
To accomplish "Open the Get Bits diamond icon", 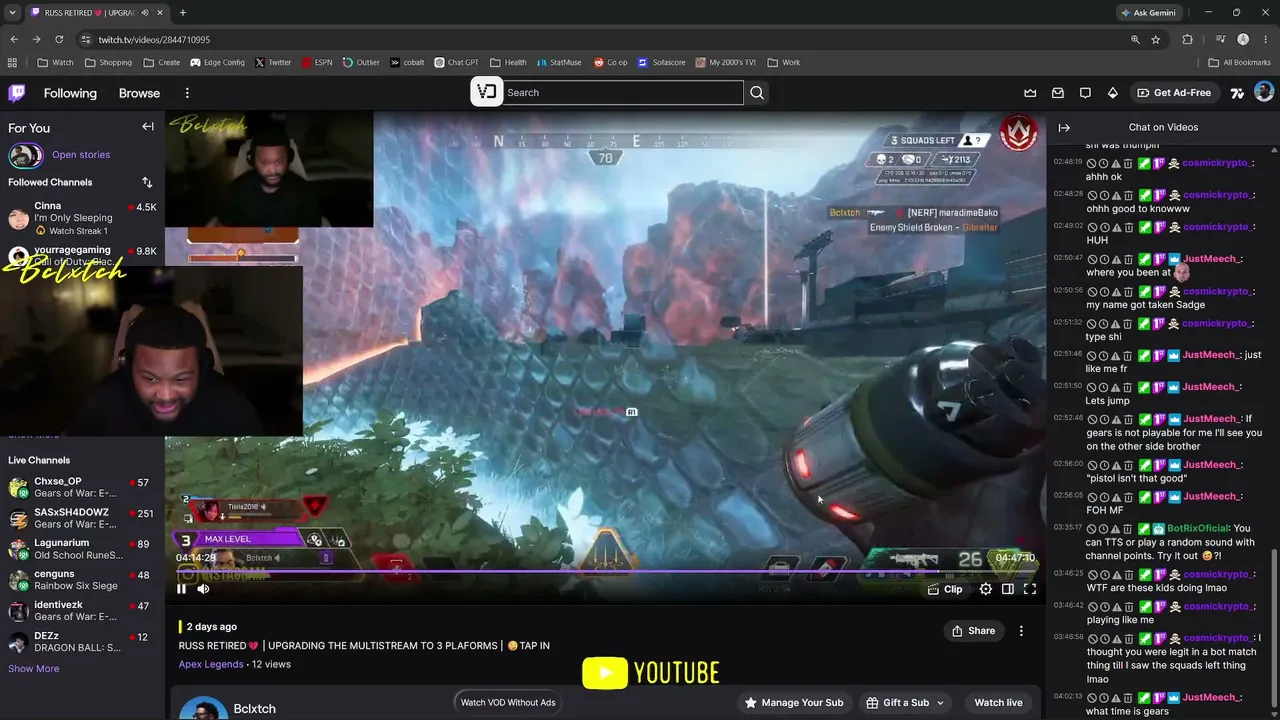I will point(1113,93).
